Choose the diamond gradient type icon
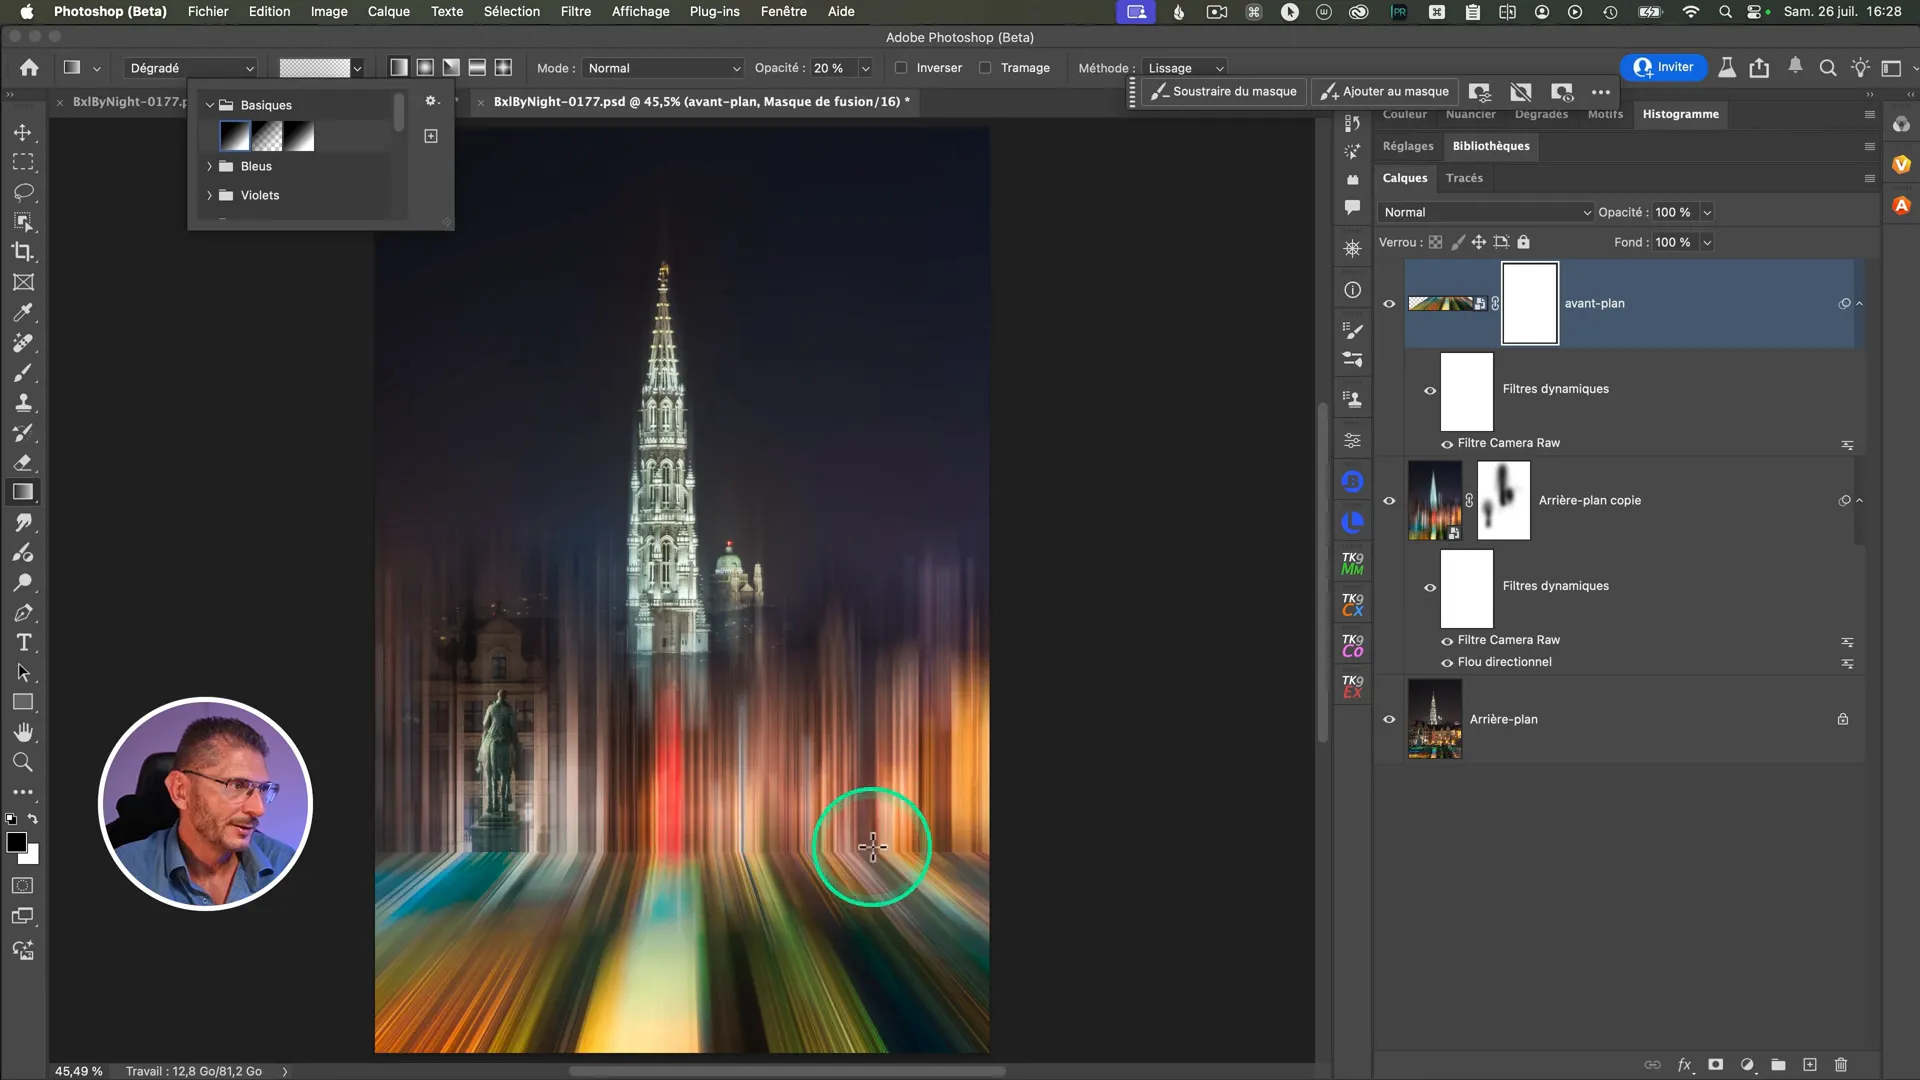The height and width of the screenshot is (1080, 1920). (503, 67)
